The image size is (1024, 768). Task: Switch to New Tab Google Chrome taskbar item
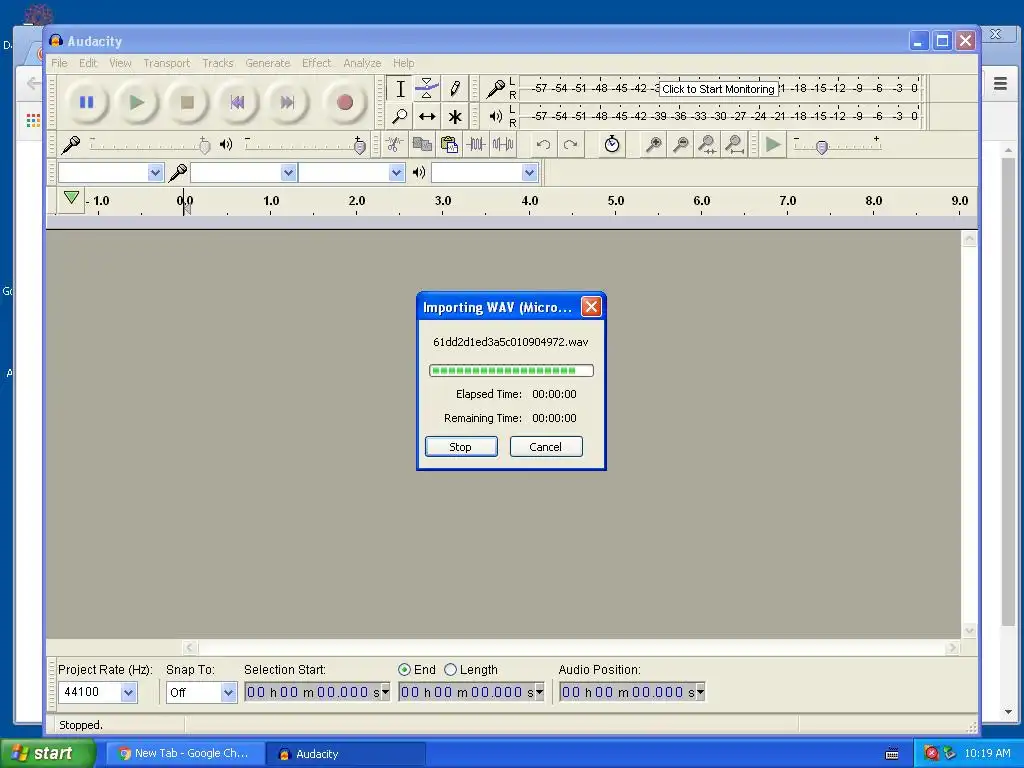point(185,754)
